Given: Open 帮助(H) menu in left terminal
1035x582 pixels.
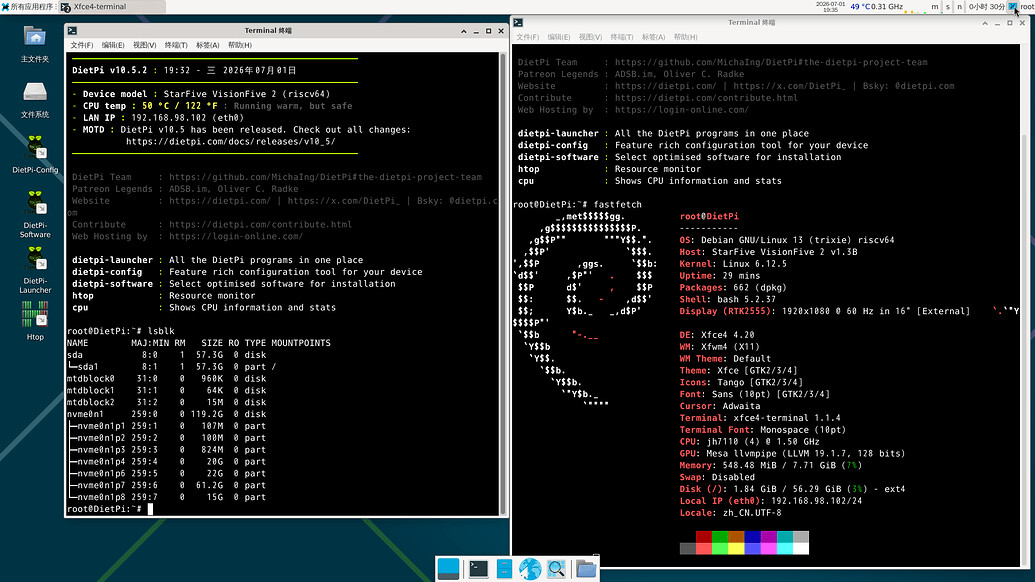Looking at the screenshot, I should click(x=240, y=46).
